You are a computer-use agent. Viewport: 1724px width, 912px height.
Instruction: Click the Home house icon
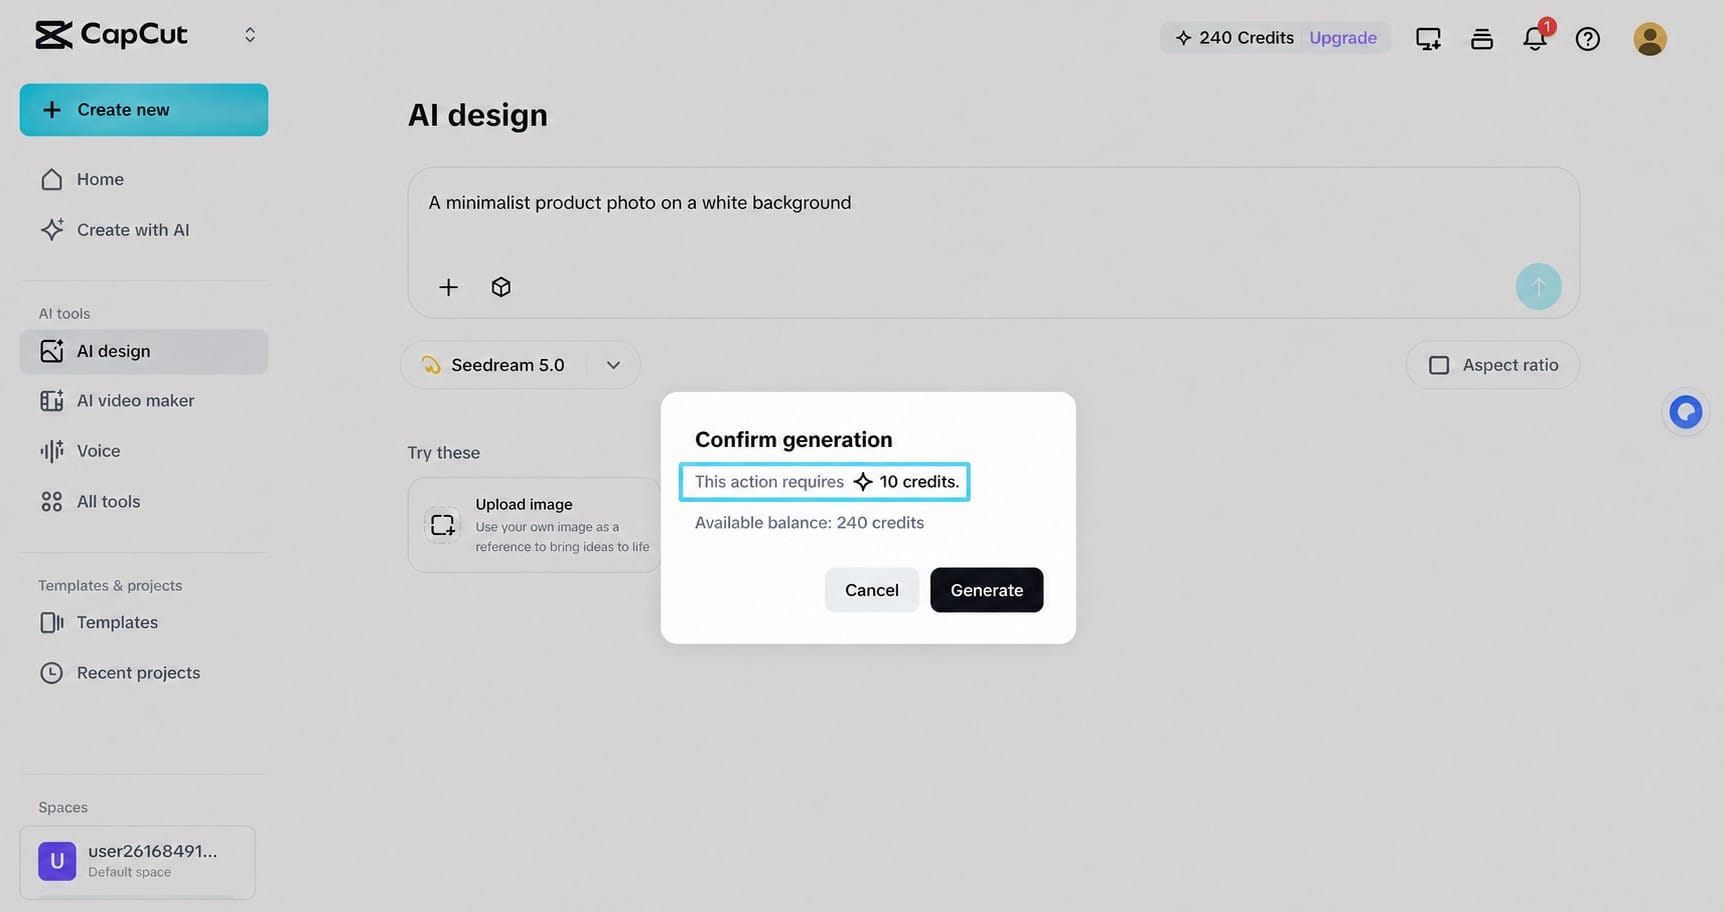(52, 179)
